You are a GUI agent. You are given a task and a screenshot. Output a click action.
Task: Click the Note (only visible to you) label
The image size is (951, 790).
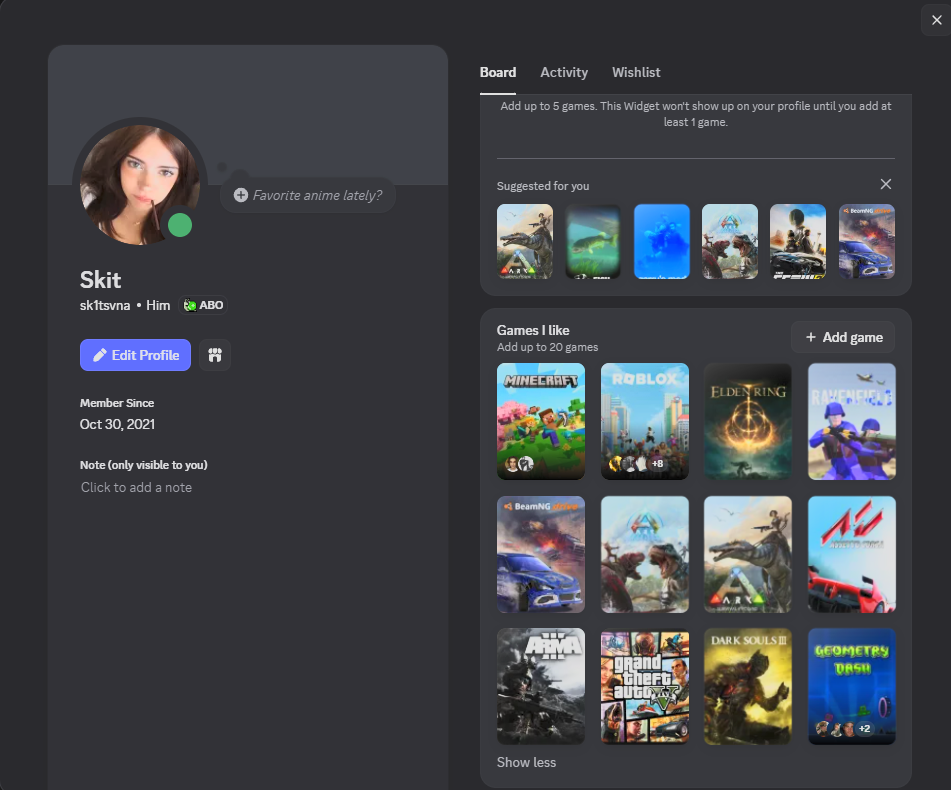tap(144, 465)
